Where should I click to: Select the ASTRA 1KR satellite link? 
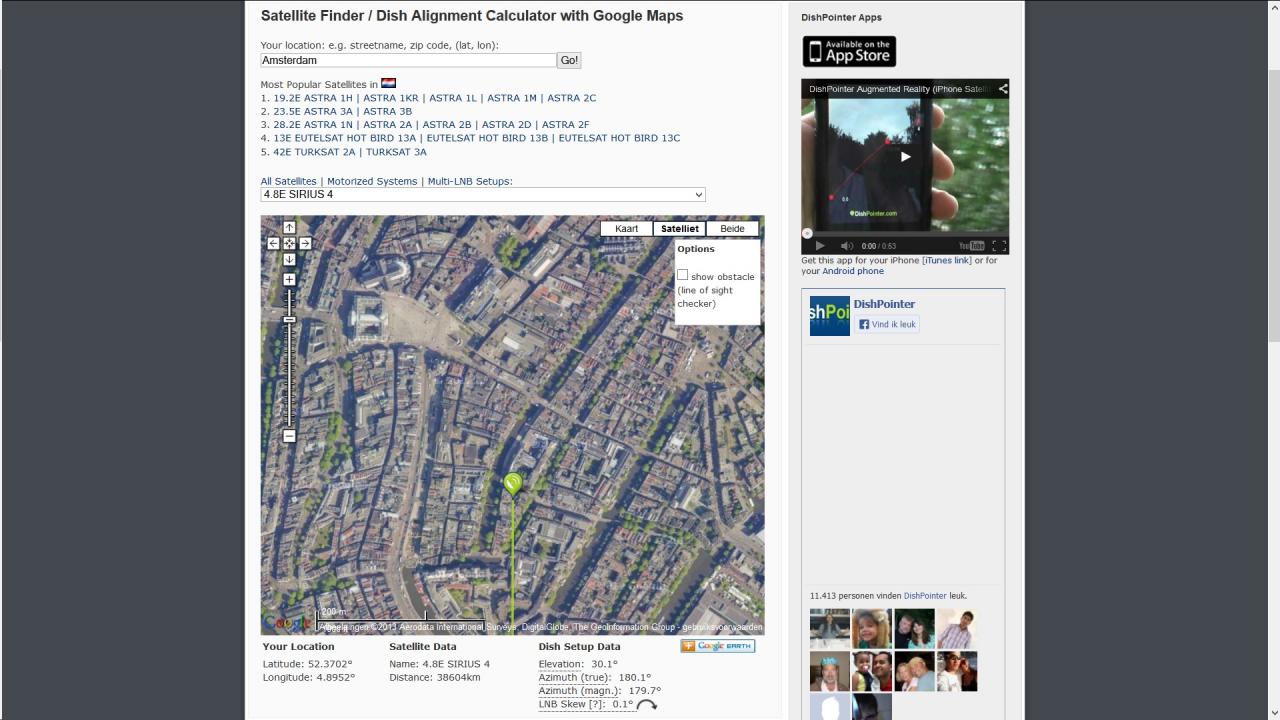click(391, 98)
